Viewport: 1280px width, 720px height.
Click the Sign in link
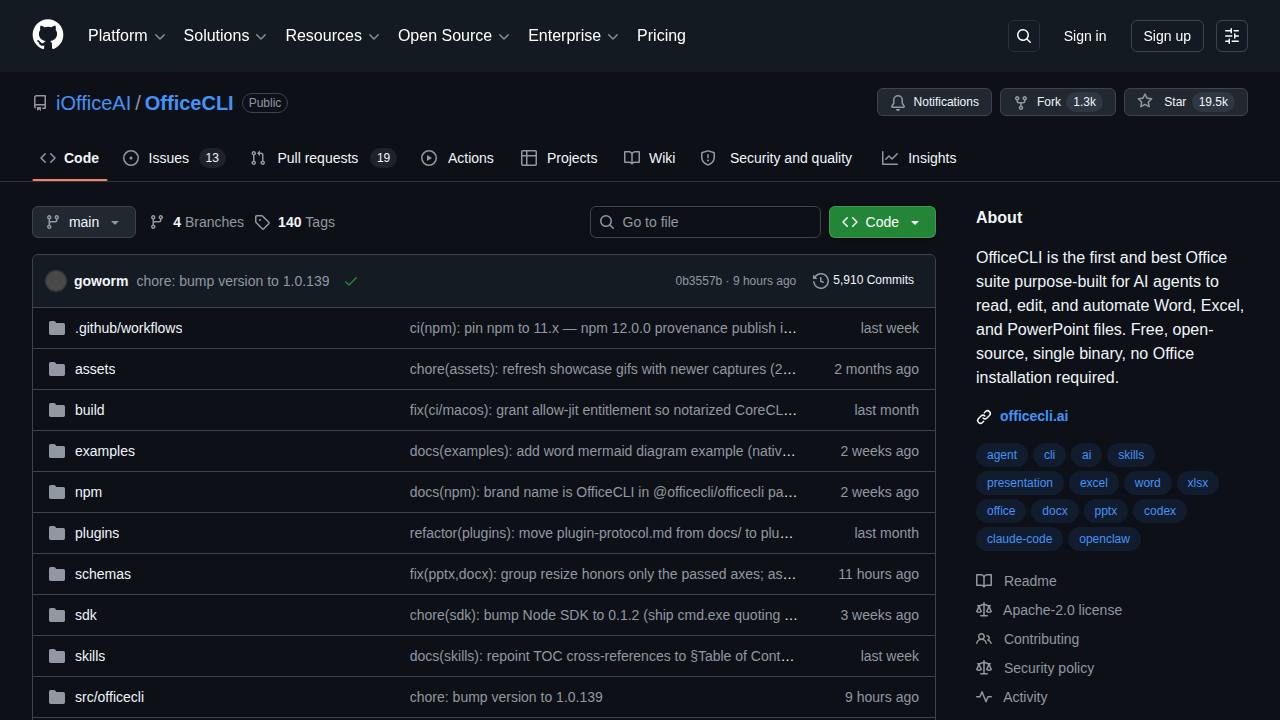(1085, 36)
